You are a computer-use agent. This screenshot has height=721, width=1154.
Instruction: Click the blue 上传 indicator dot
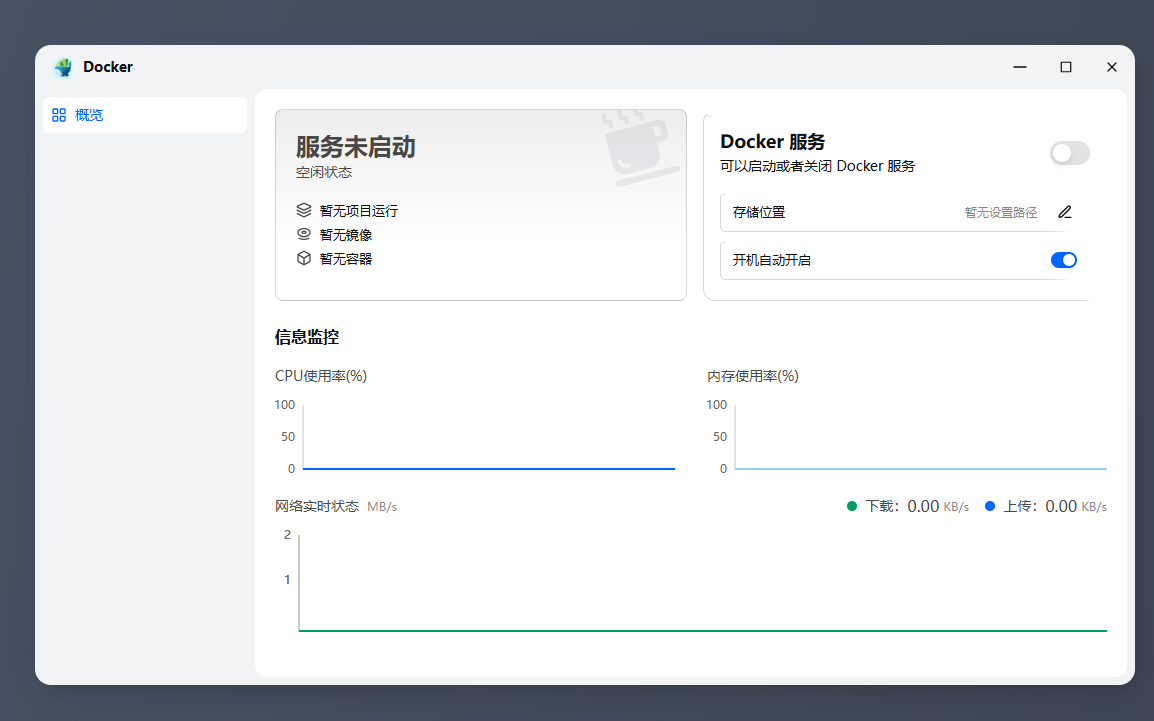click(990, 506)
